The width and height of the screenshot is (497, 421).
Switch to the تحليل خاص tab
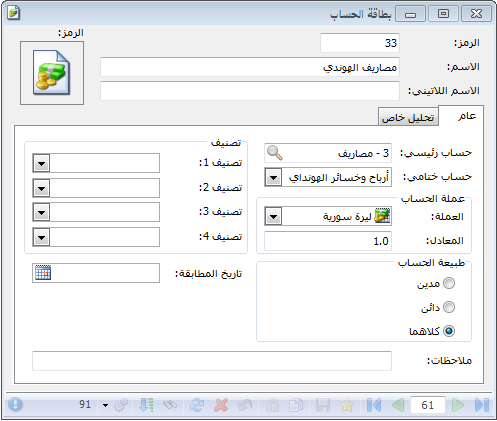(x=408, y=117)
